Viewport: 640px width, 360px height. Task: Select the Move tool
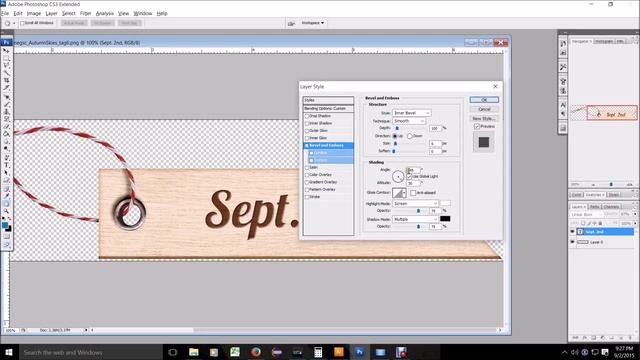coord(7,51)
